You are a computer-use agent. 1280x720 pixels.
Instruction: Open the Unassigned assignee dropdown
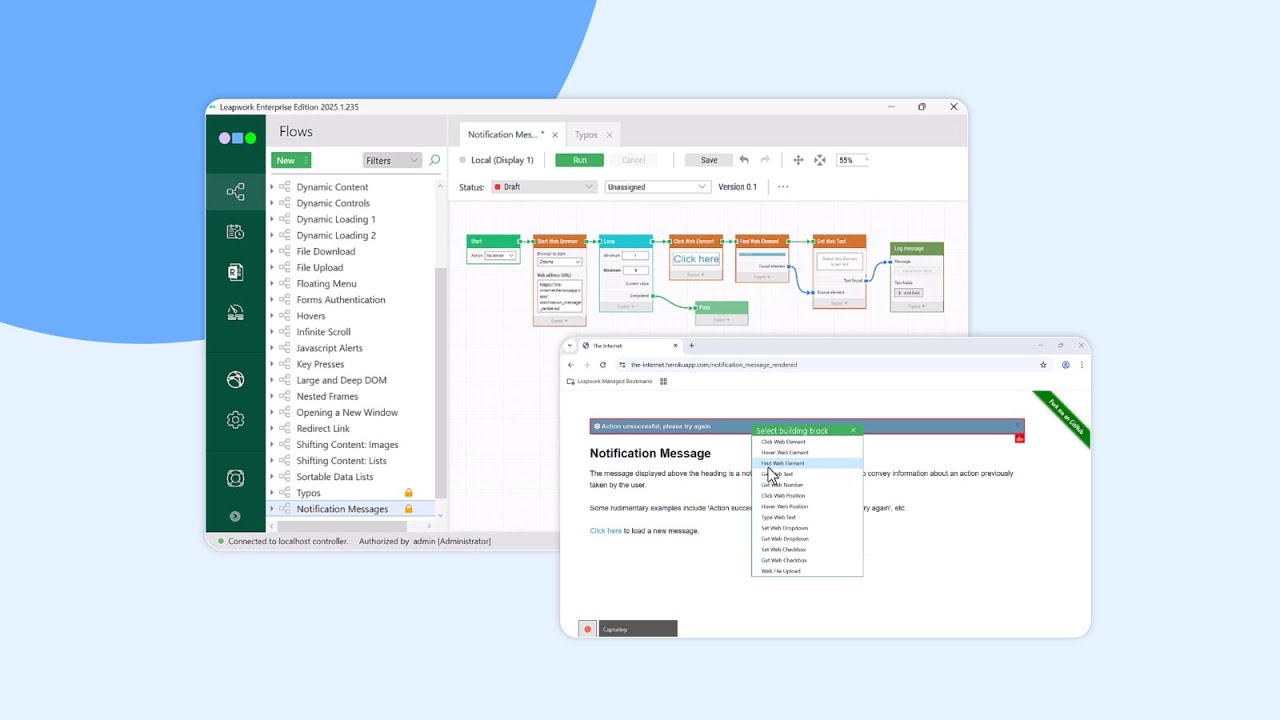pyautogui.click(x=657, y=187)
